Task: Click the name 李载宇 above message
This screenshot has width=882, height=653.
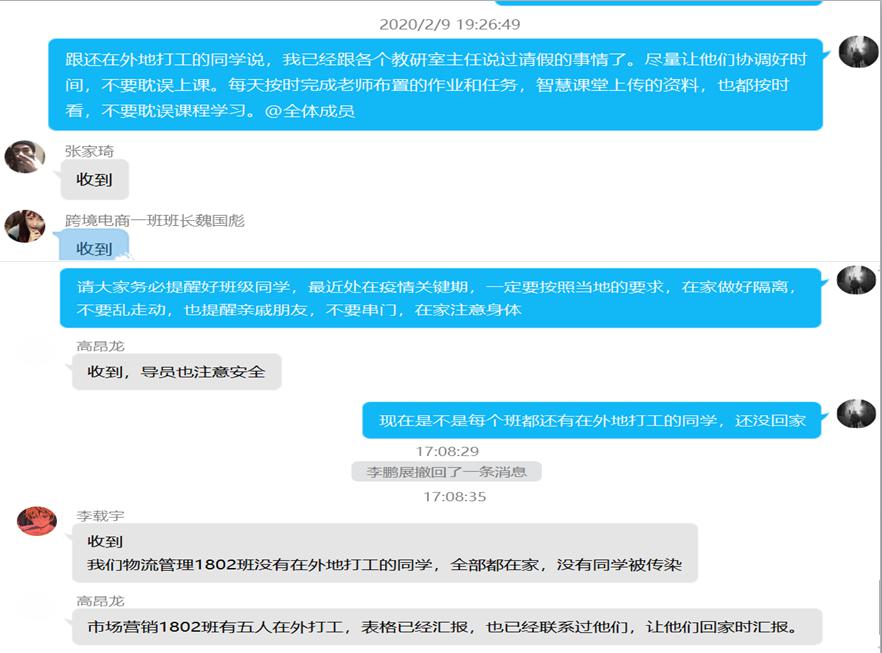Action: click(x=101, y=515)
